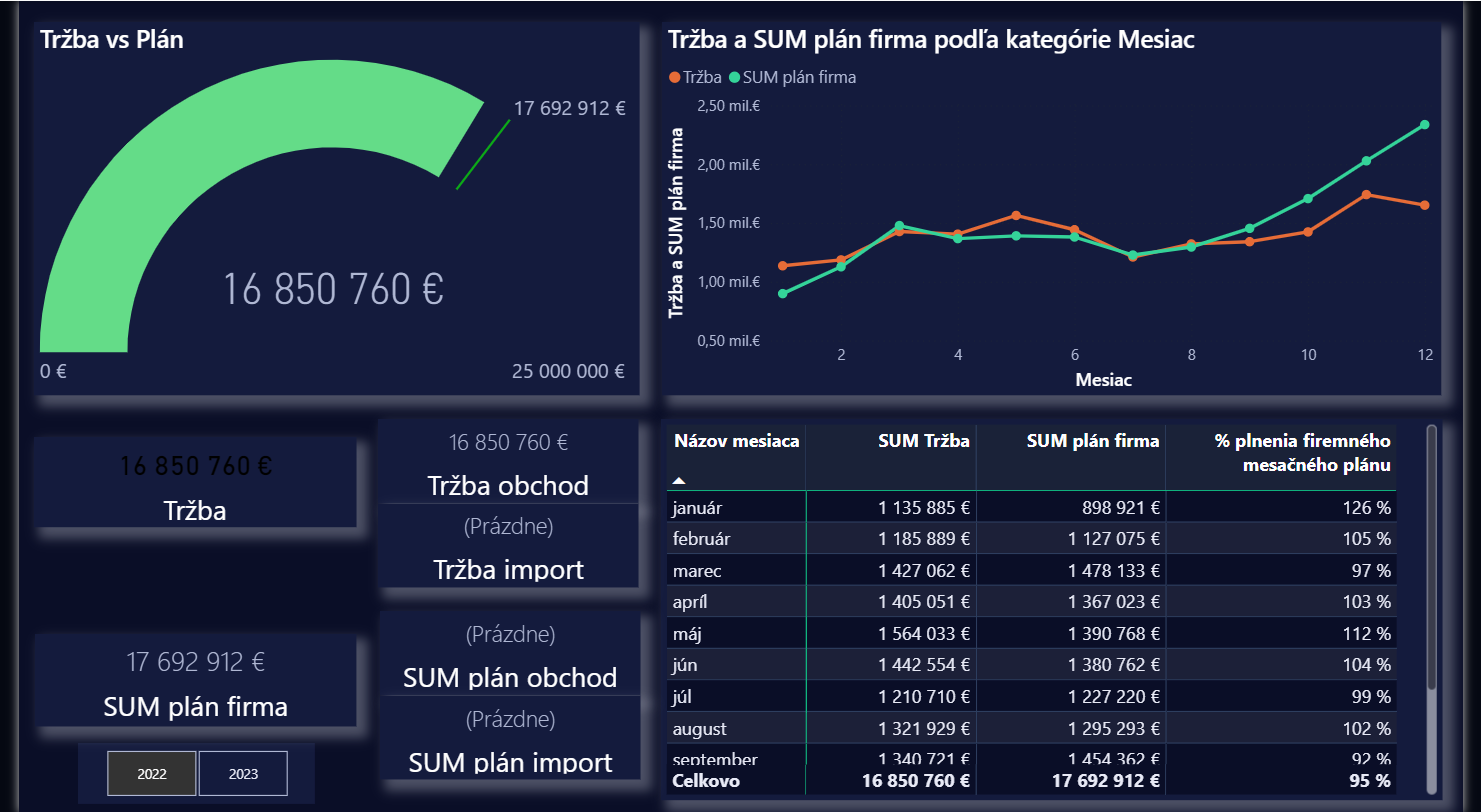Screen dimensions: 1481x812
Task: Select the január row in table
Action: (x=1032, y=507)
